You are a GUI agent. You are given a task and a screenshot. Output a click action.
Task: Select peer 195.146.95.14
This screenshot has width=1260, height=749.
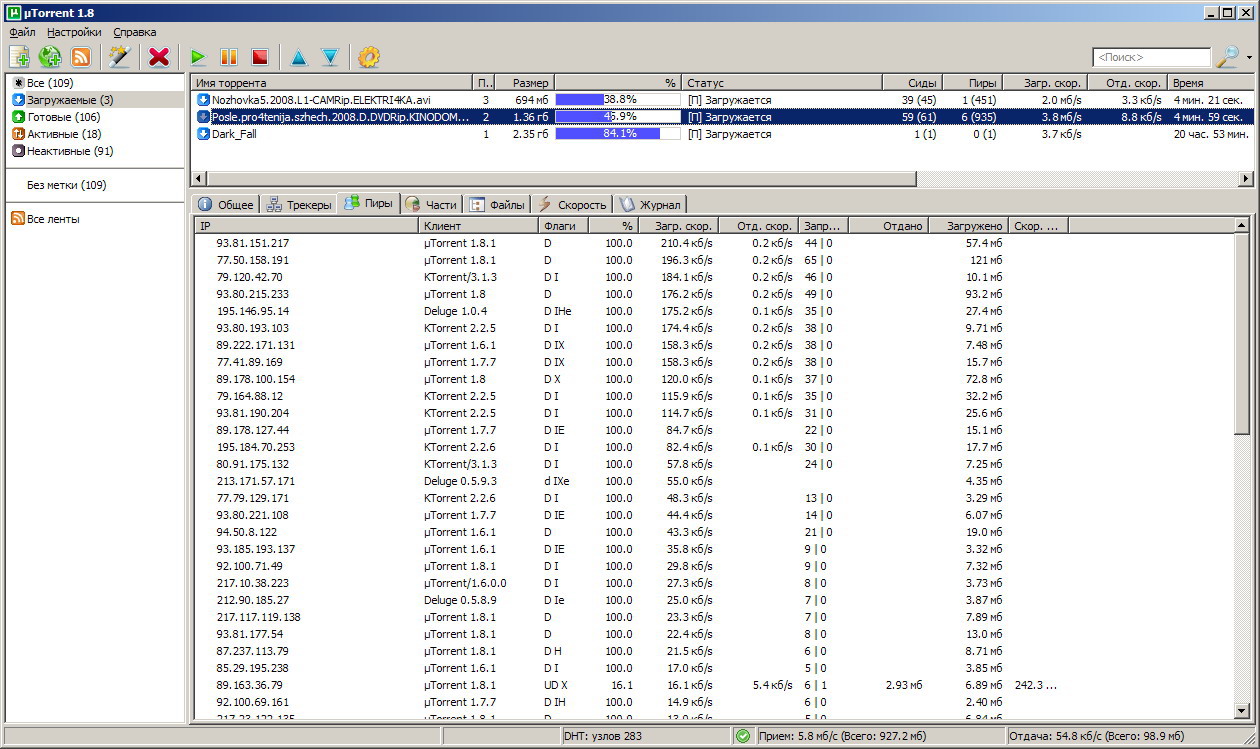coord(715,311)
